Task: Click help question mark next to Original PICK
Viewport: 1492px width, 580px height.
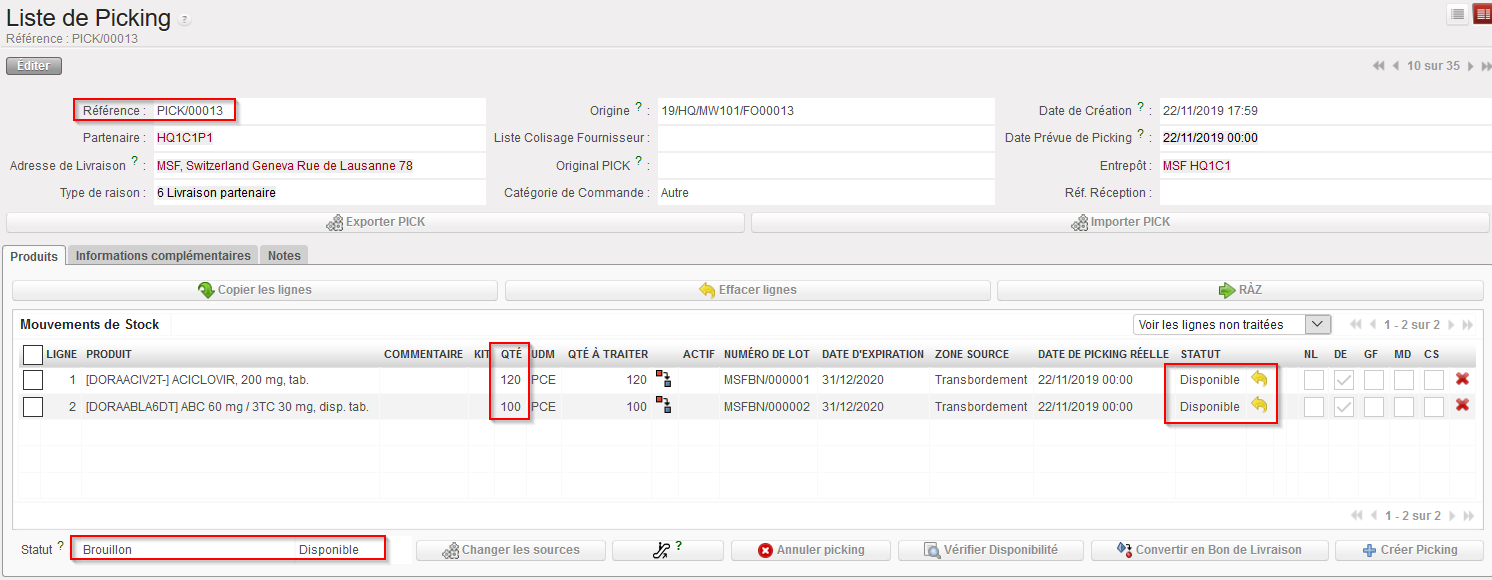Action: coord(638,160)
